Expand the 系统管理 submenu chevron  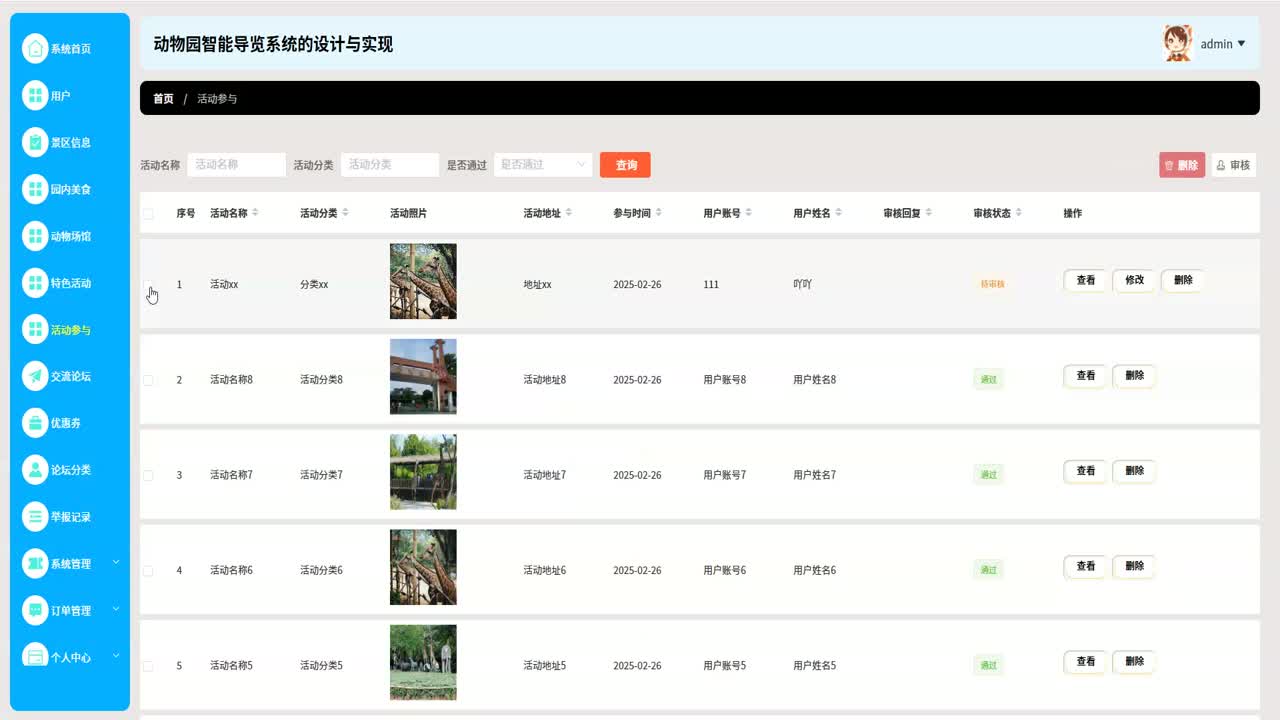[115, 562]
